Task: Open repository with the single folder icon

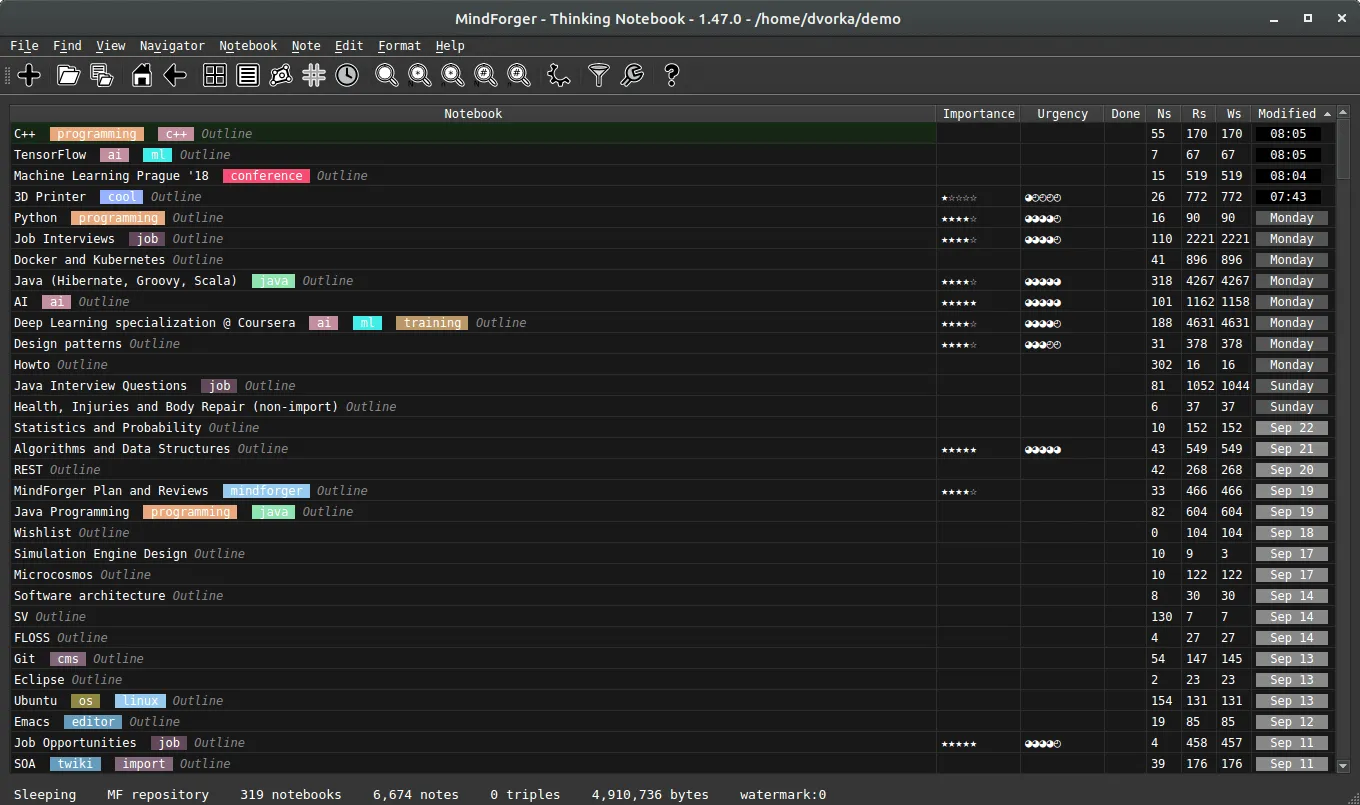Action: (x=68, y=74)
